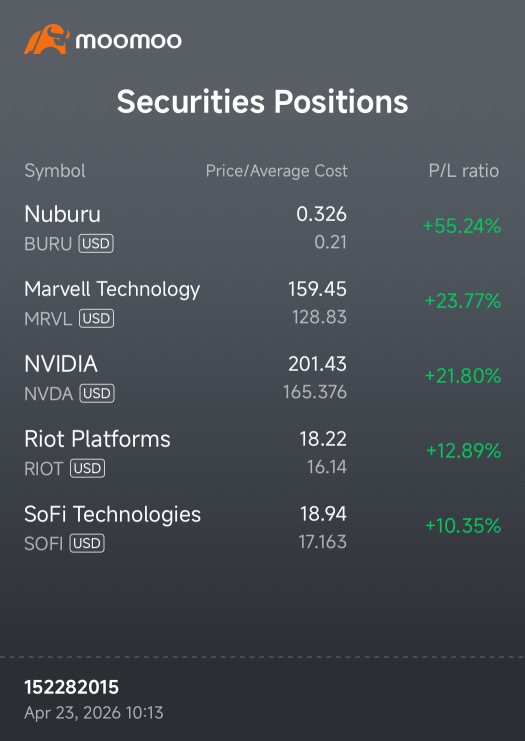Click the account number 152282015

pos(71,687)
